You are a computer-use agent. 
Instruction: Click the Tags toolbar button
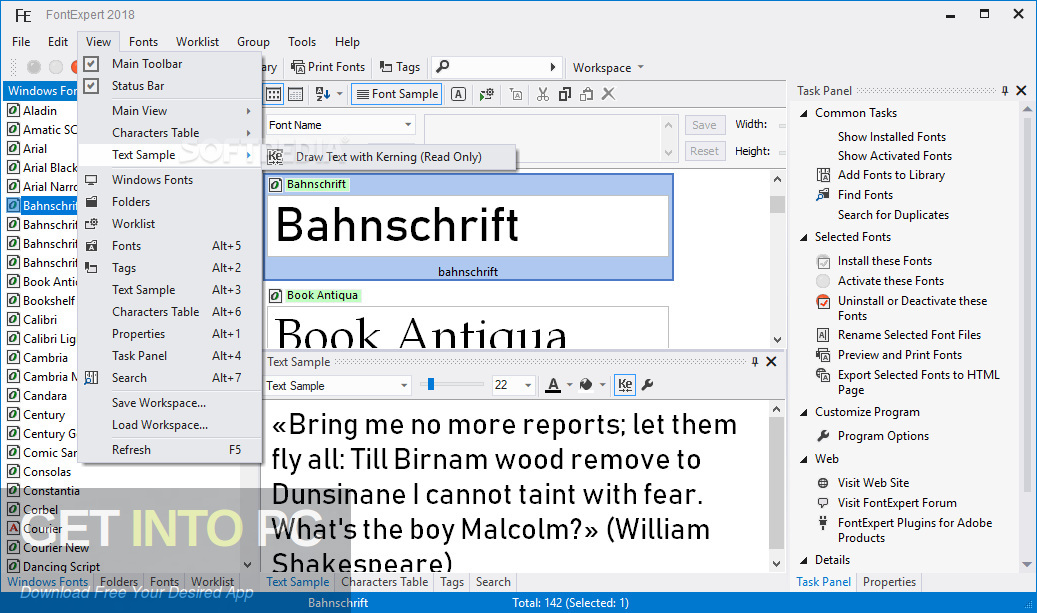coord(400,67)
